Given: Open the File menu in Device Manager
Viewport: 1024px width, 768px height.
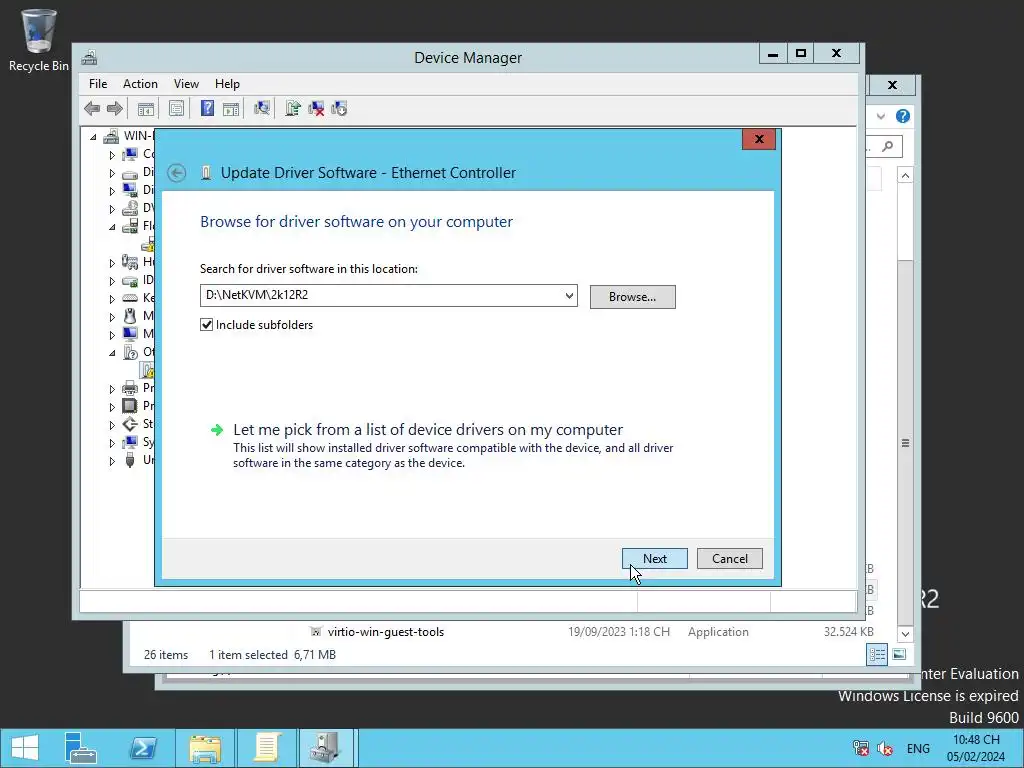Looking at the screenshot, I should [x=98, y=84].
